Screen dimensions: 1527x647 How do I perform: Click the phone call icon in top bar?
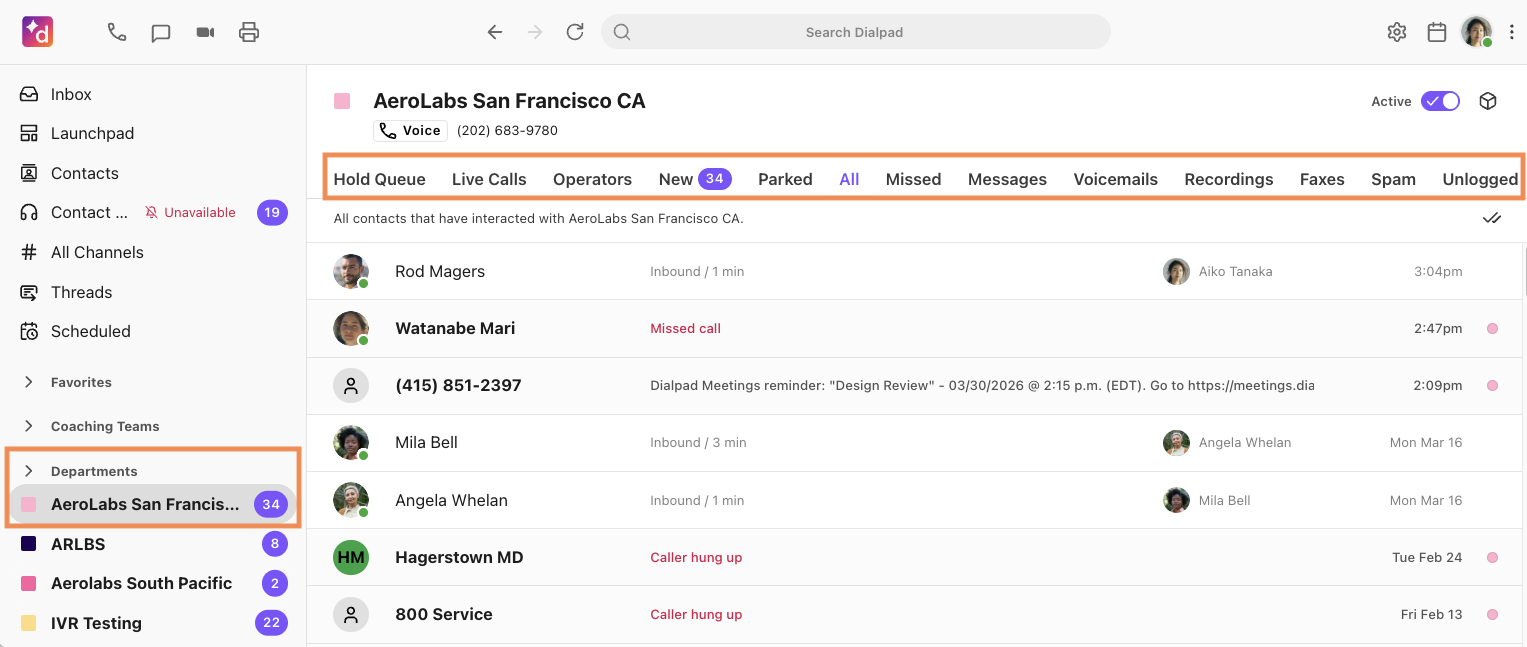[x=117, y=32]
